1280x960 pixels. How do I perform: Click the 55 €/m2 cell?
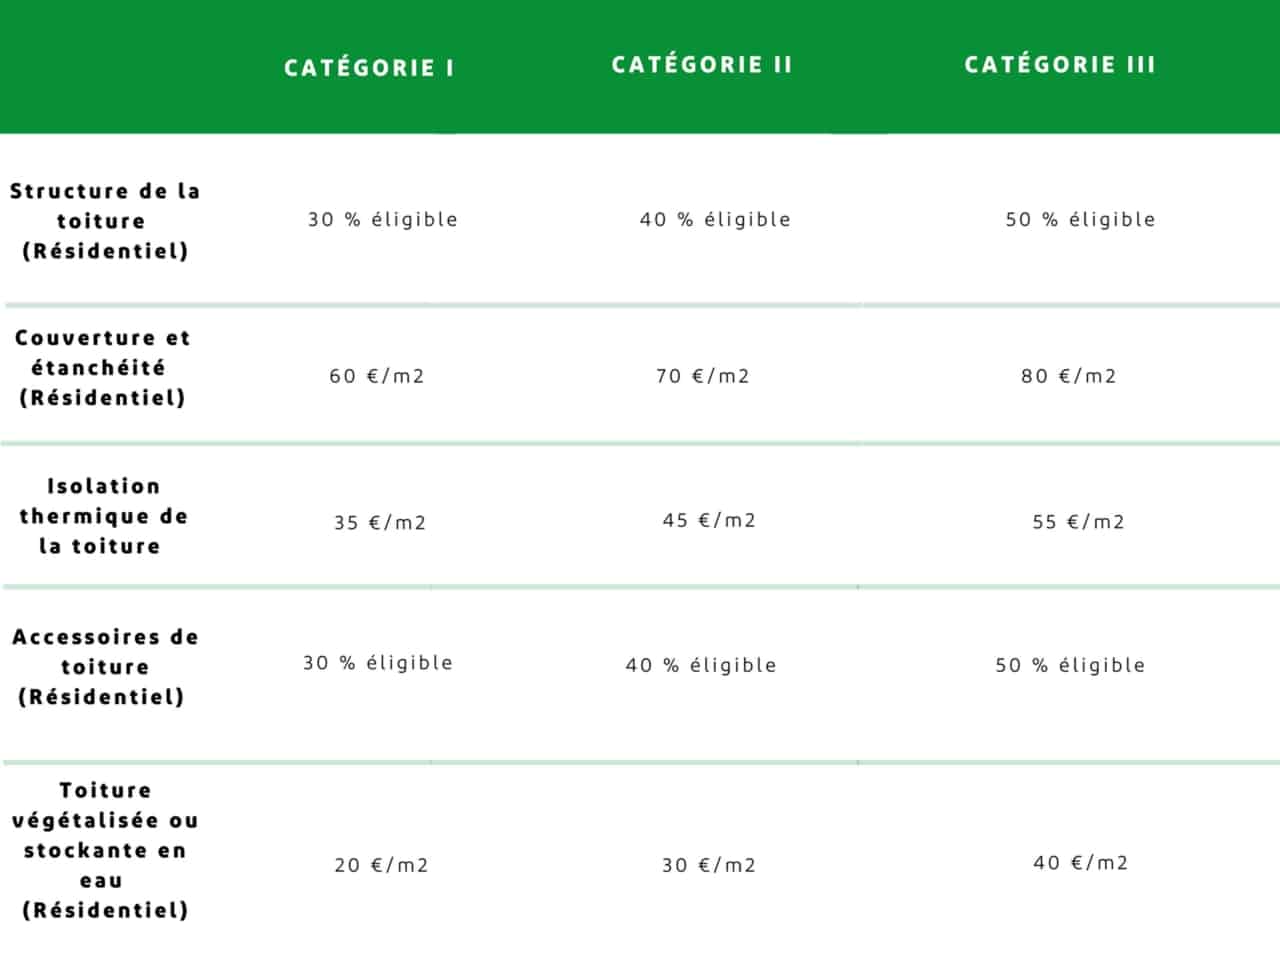click(1079, 521)
